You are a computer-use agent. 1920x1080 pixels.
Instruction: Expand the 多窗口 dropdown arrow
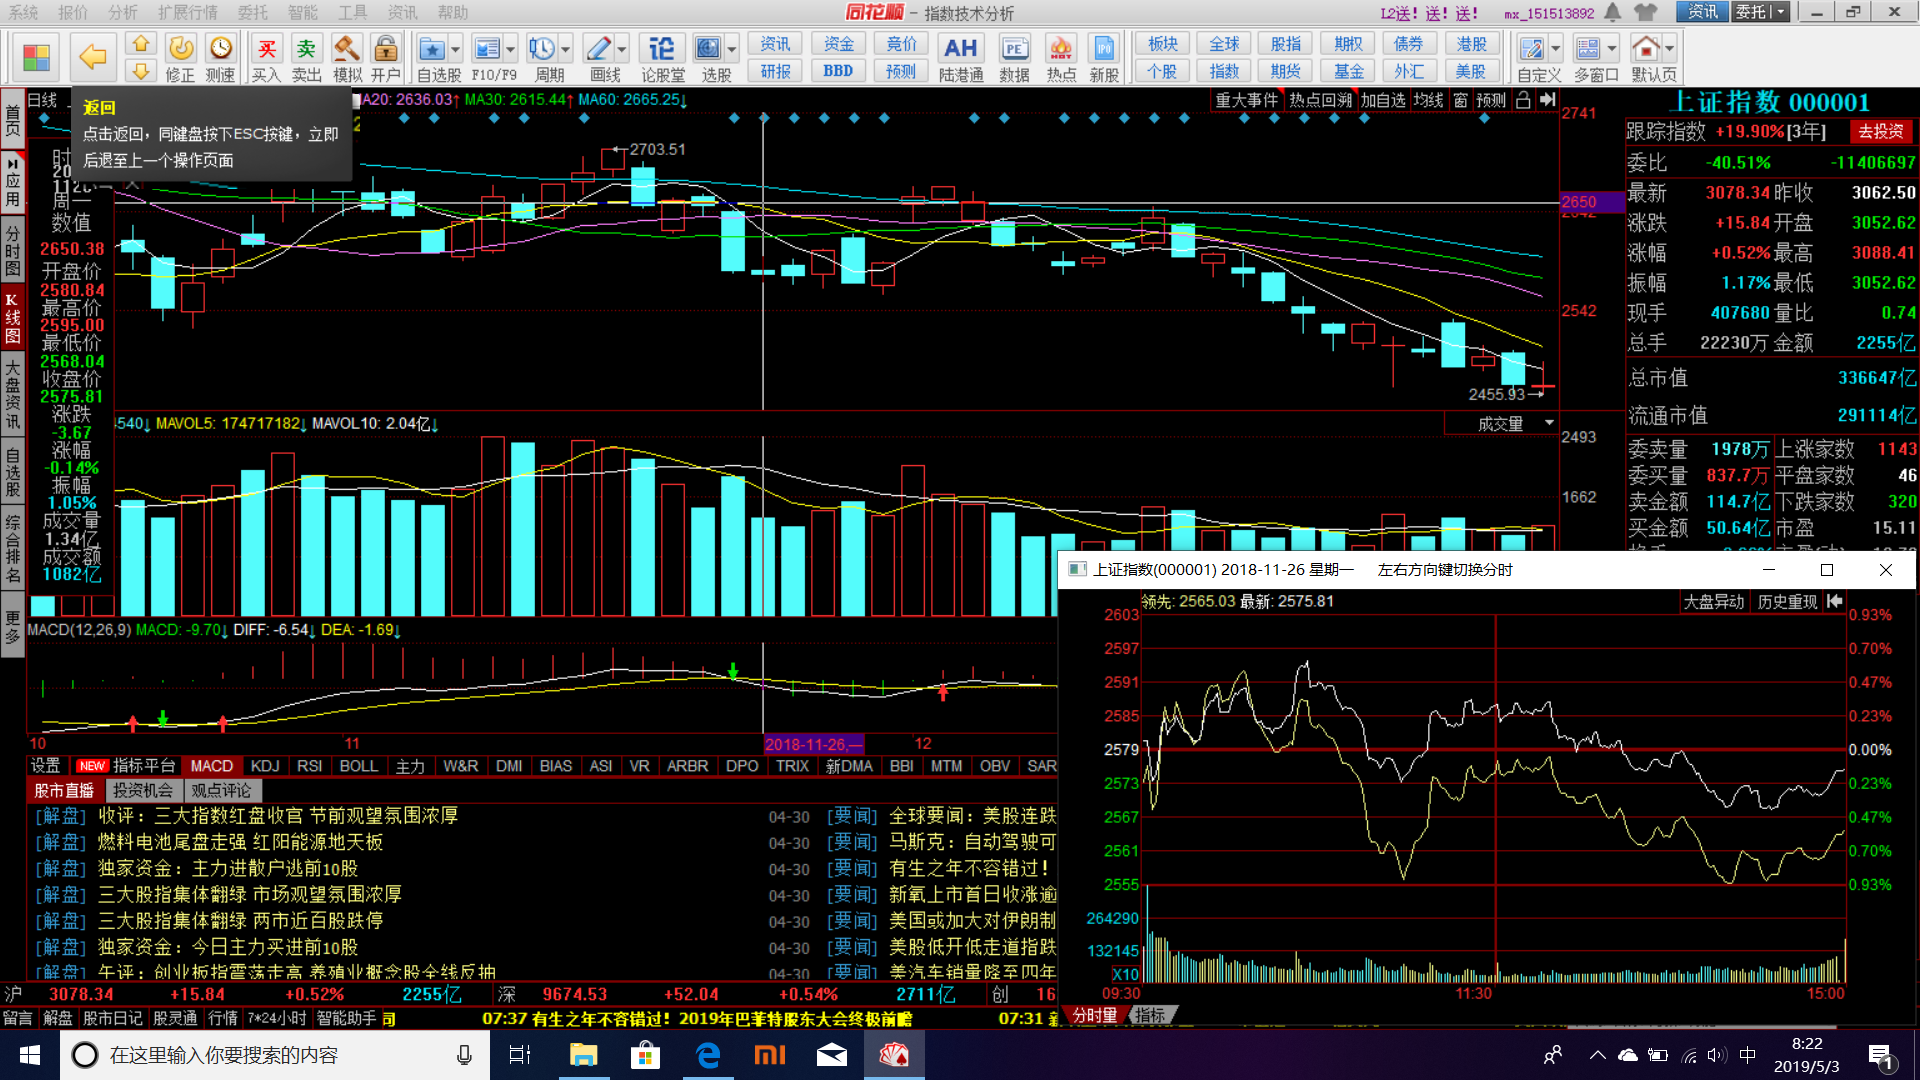pos(1612,49)
